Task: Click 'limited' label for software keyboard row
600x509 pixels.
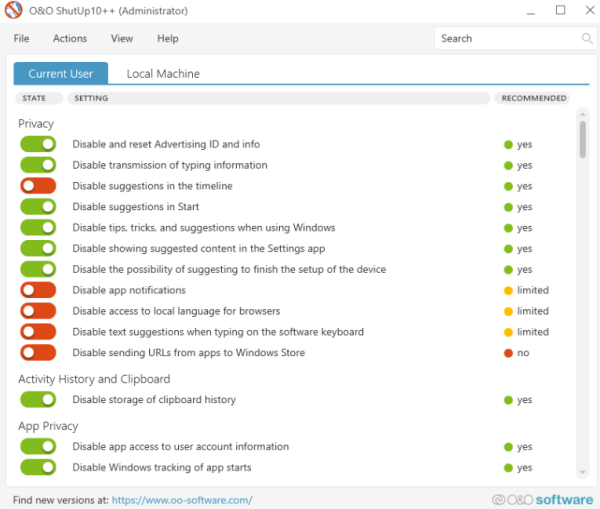Action: (533, 332)
